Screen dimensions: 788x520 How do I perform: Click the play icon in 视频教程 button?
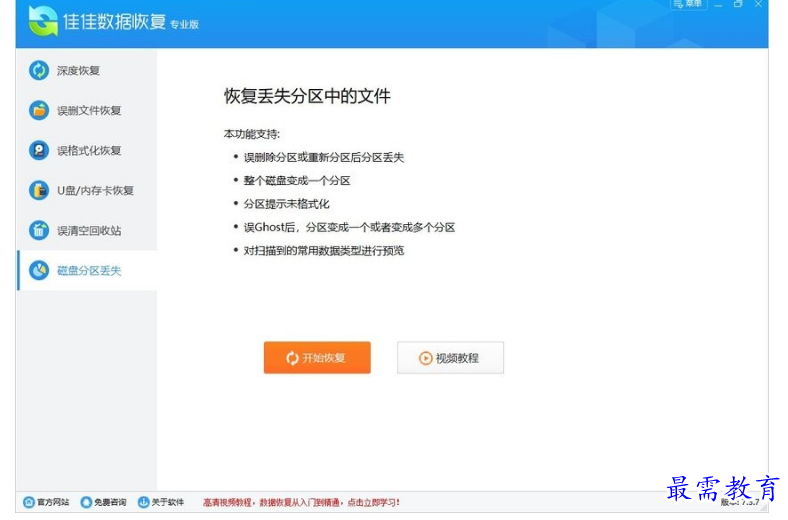[x=425, y=358]
